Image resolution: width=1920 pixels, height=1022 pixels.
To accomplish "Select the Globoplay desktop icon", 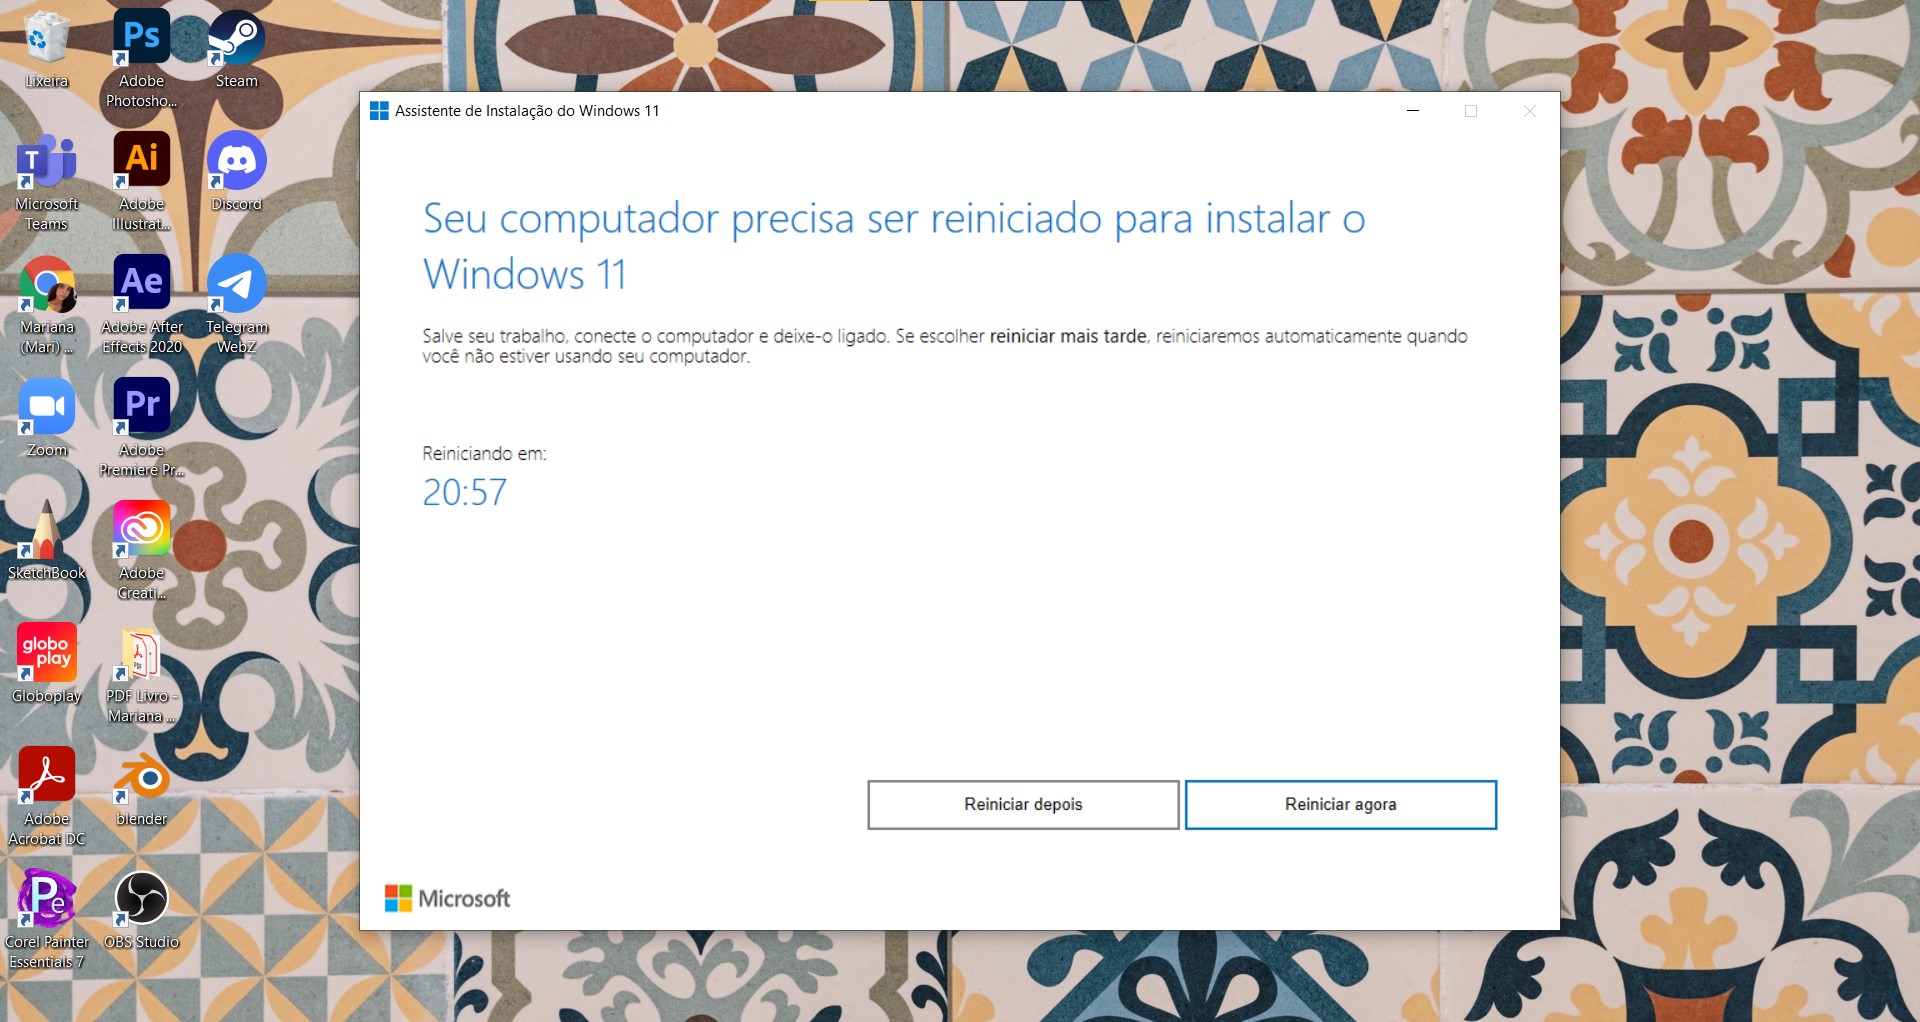I will tap(46, 664).
